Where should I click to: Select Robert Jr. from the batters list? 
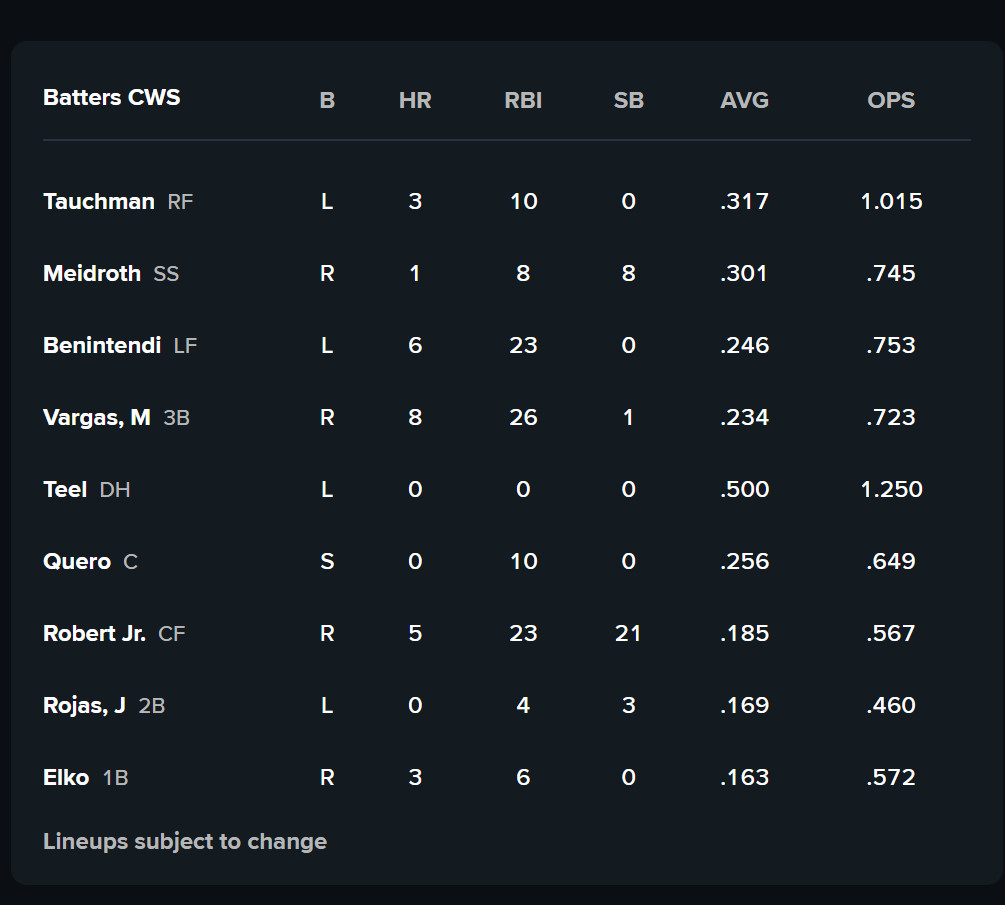[x=94, y=633]
